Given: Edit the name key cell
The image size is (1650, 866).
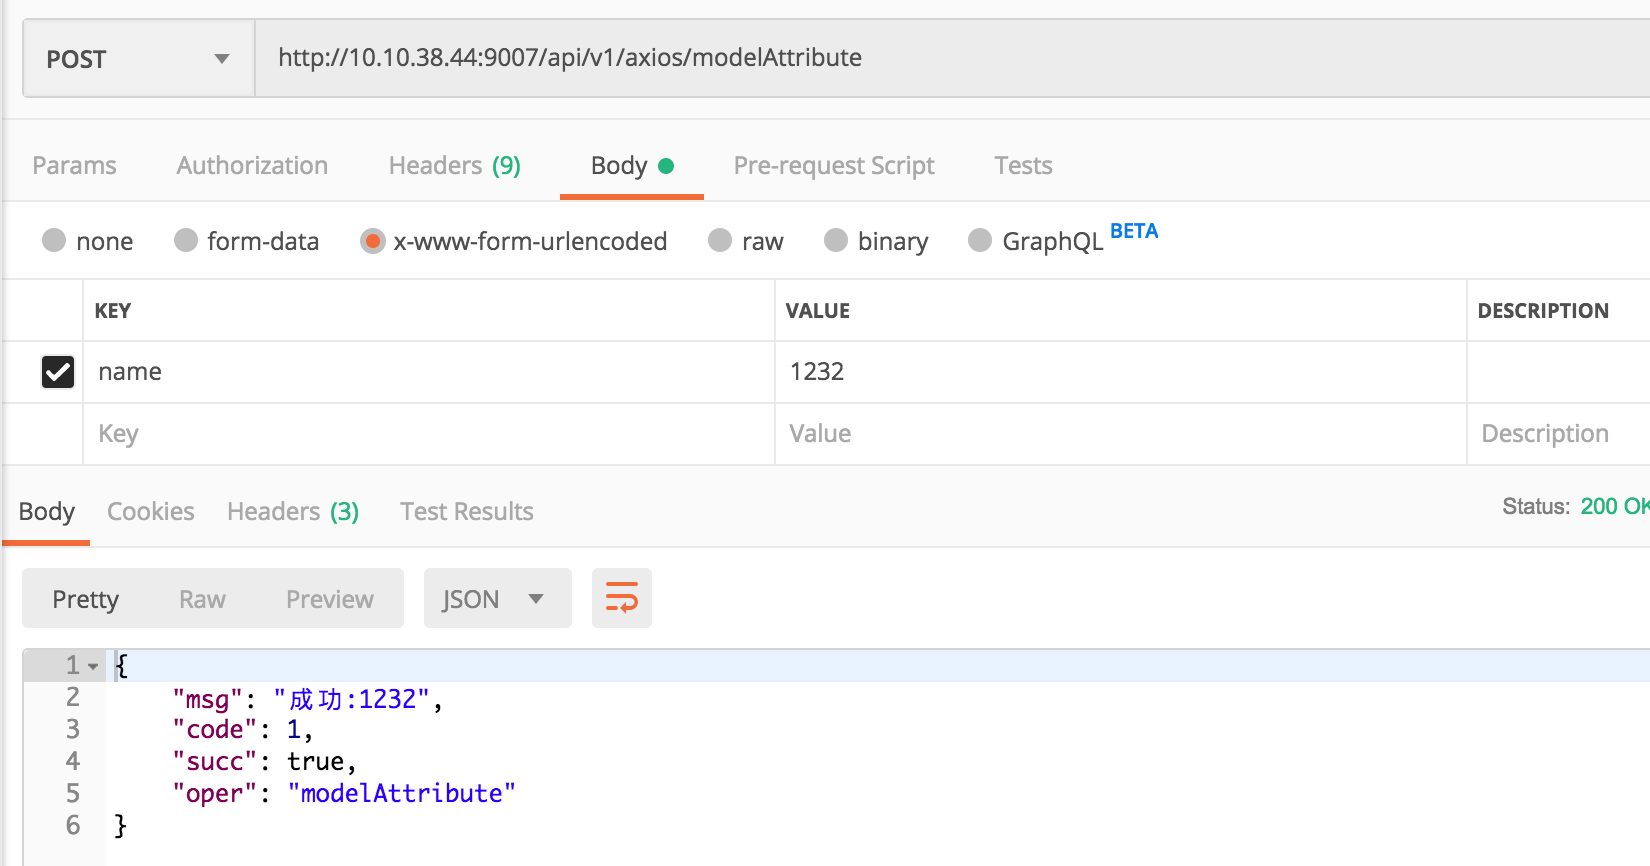Looking at the screenshot, I should pos(429,372).
